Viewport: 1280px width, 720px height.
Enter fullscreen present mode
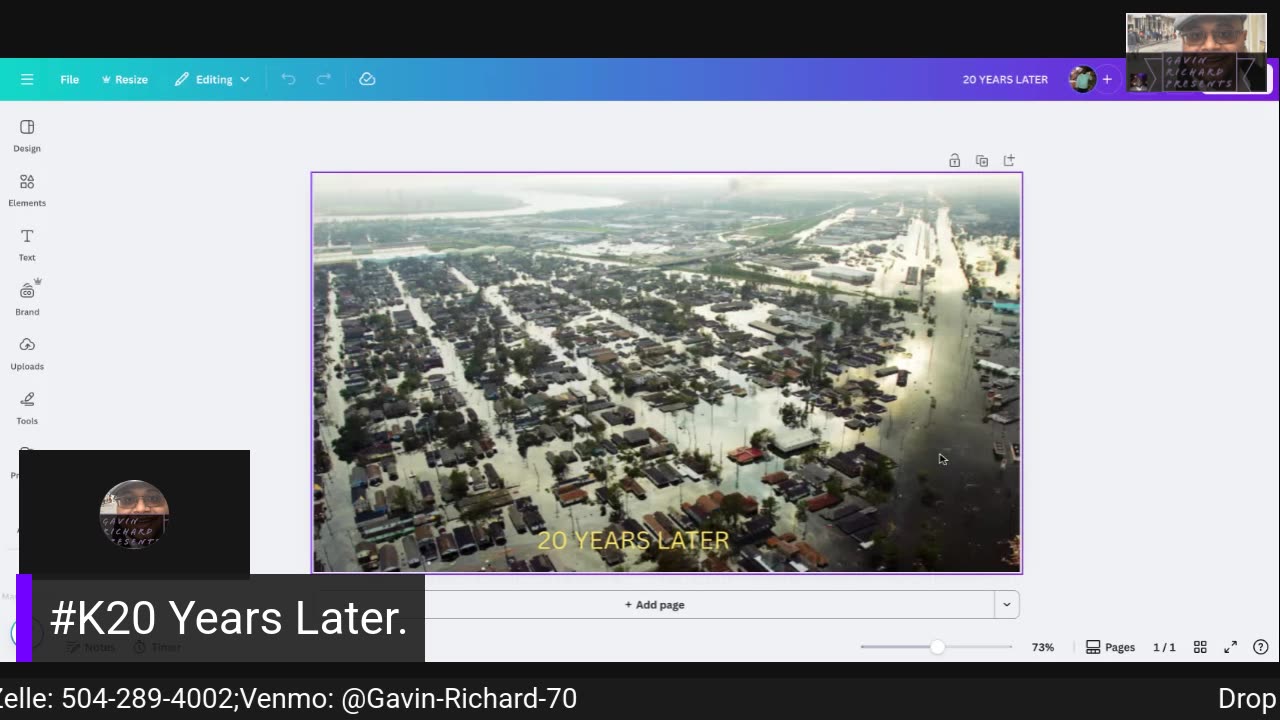(1231, 647)
